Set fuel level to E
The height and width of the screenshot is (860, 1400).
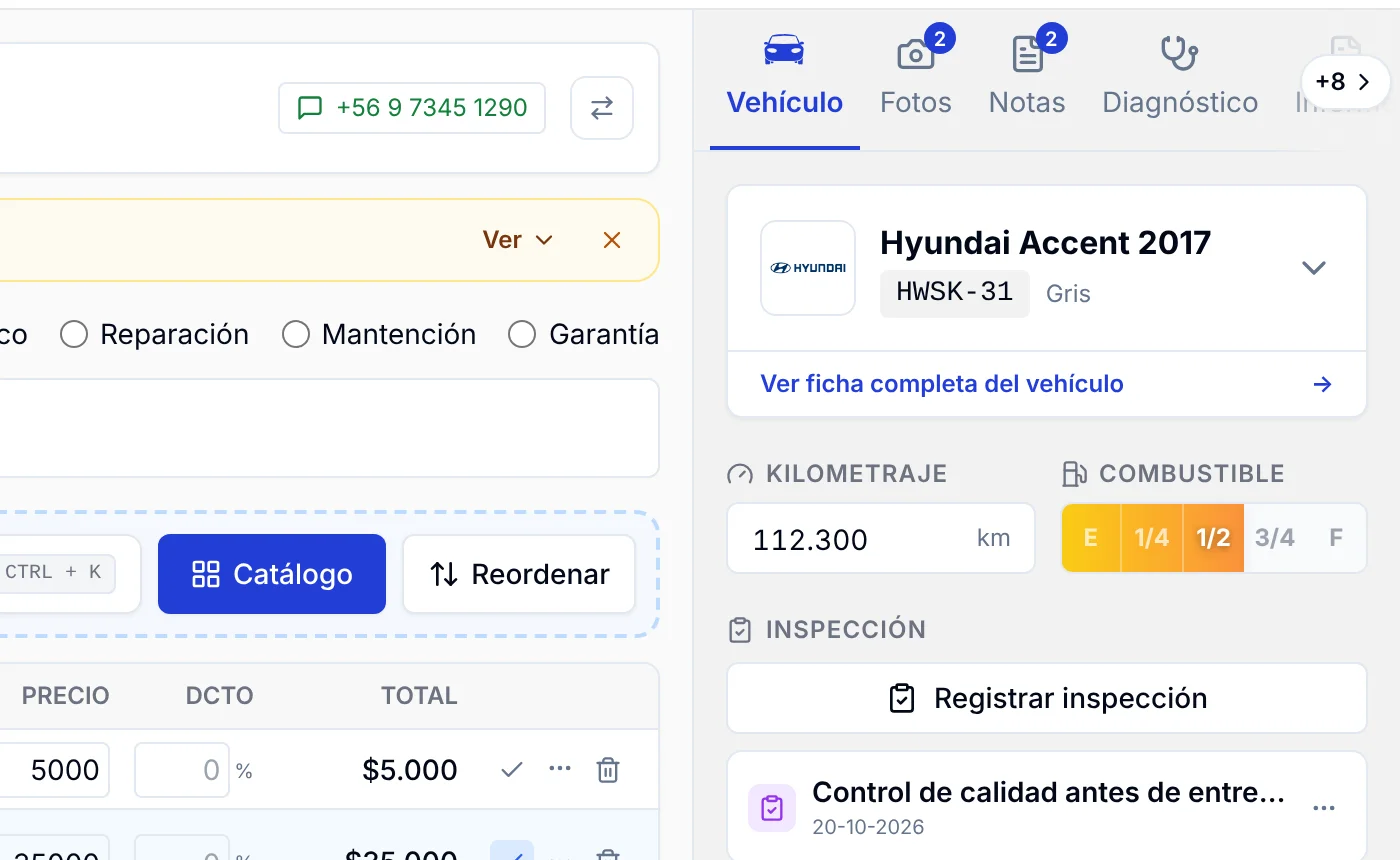(x=1091, y=538)
